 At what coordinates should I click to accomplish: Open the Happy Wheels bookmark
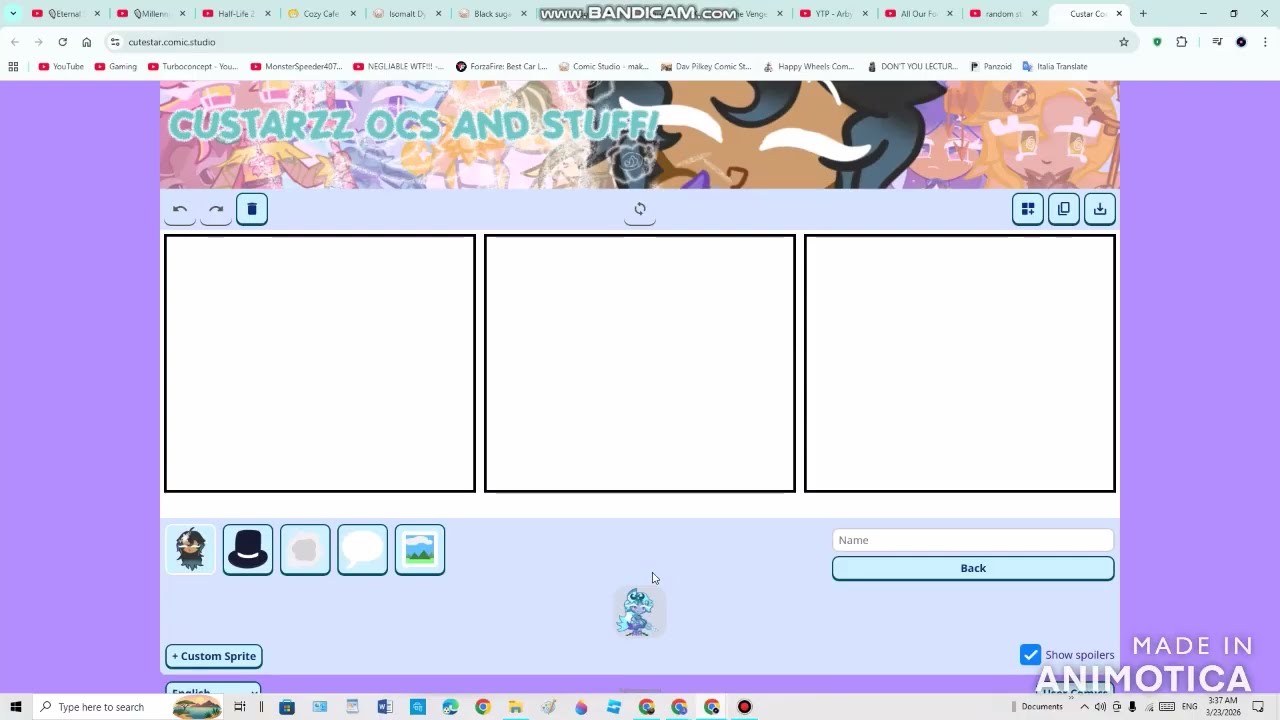tap(808, 67)
